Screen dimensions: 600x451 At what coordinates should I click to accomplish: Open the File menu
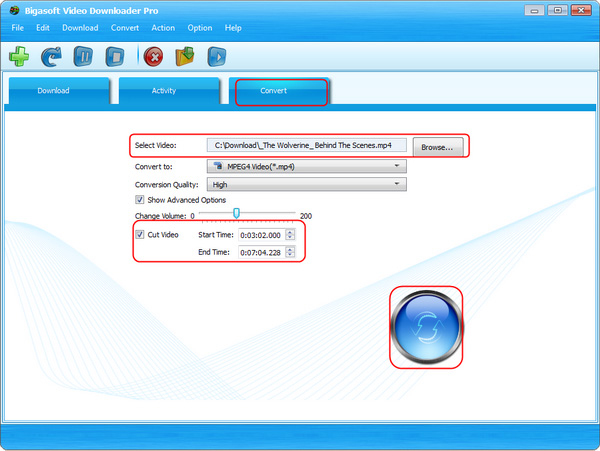pos(18,28)
